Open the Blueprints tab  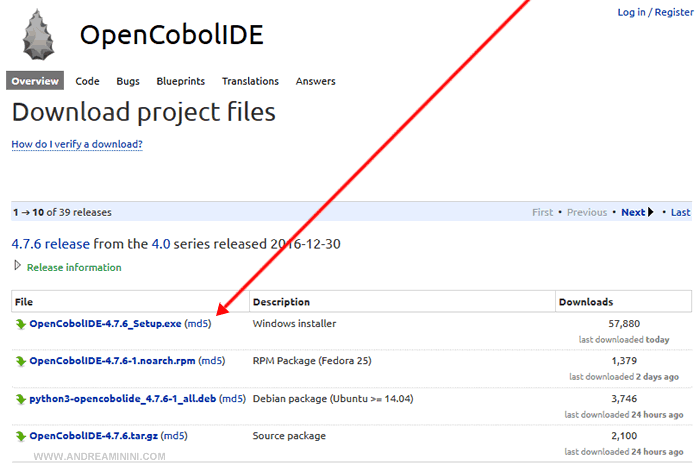181,81
